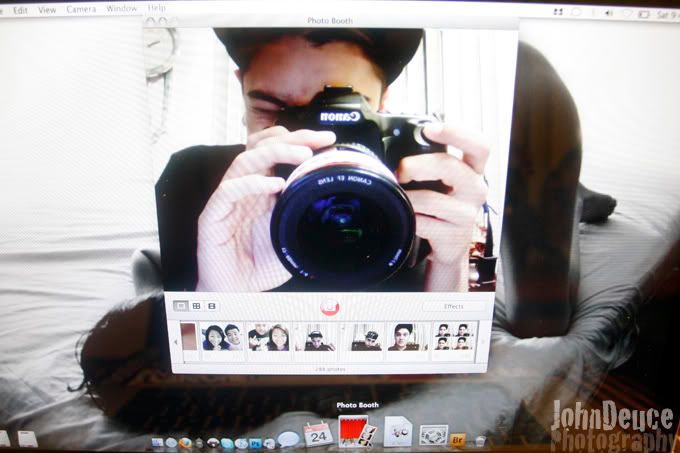Open the Camera menu
Screen dimensions: 680x453
[81, 9]
